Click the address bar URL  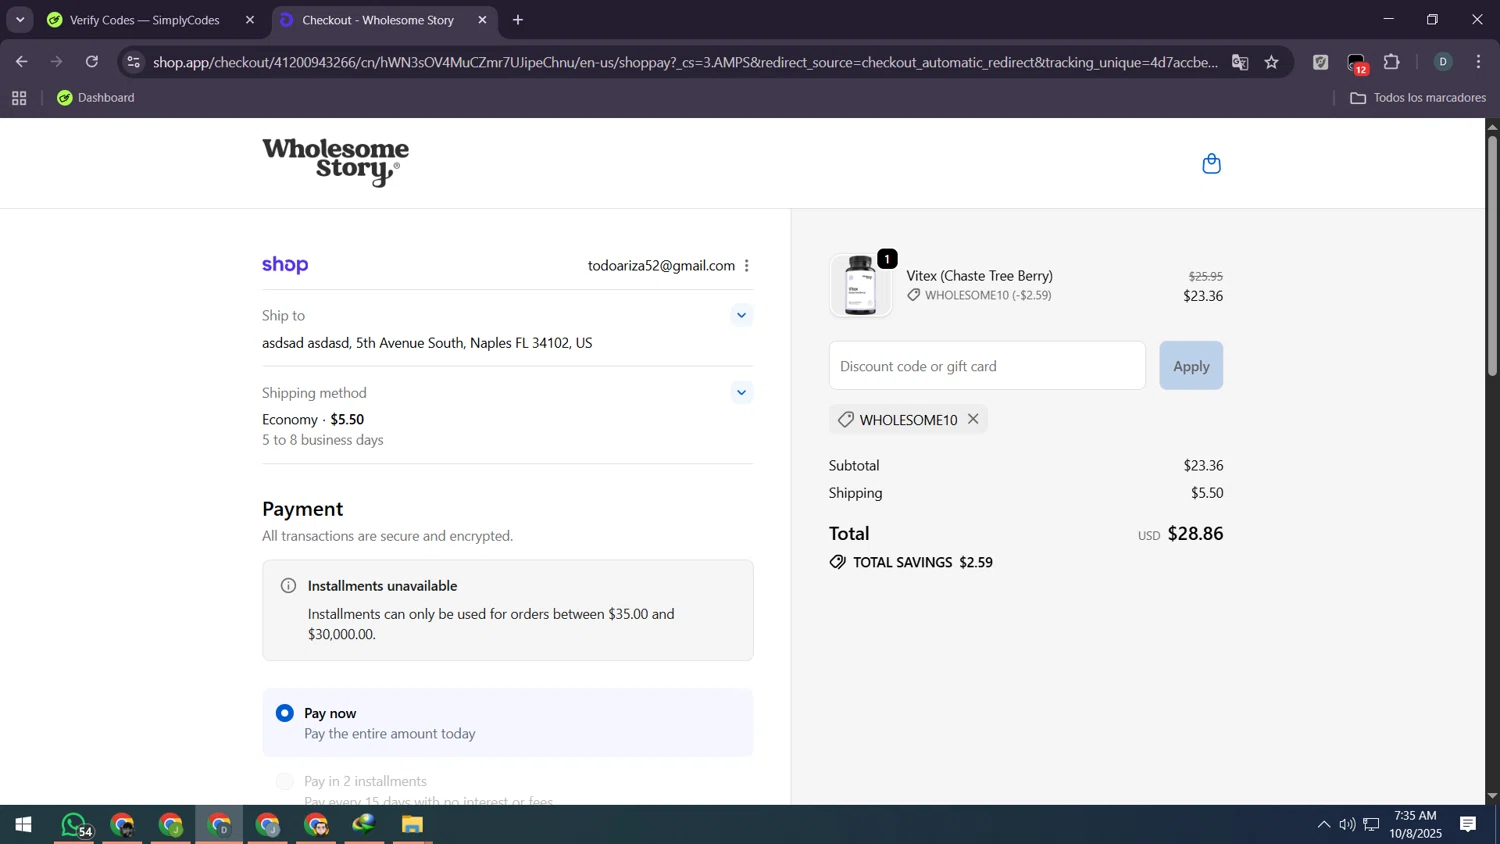[x=685, y=62]
